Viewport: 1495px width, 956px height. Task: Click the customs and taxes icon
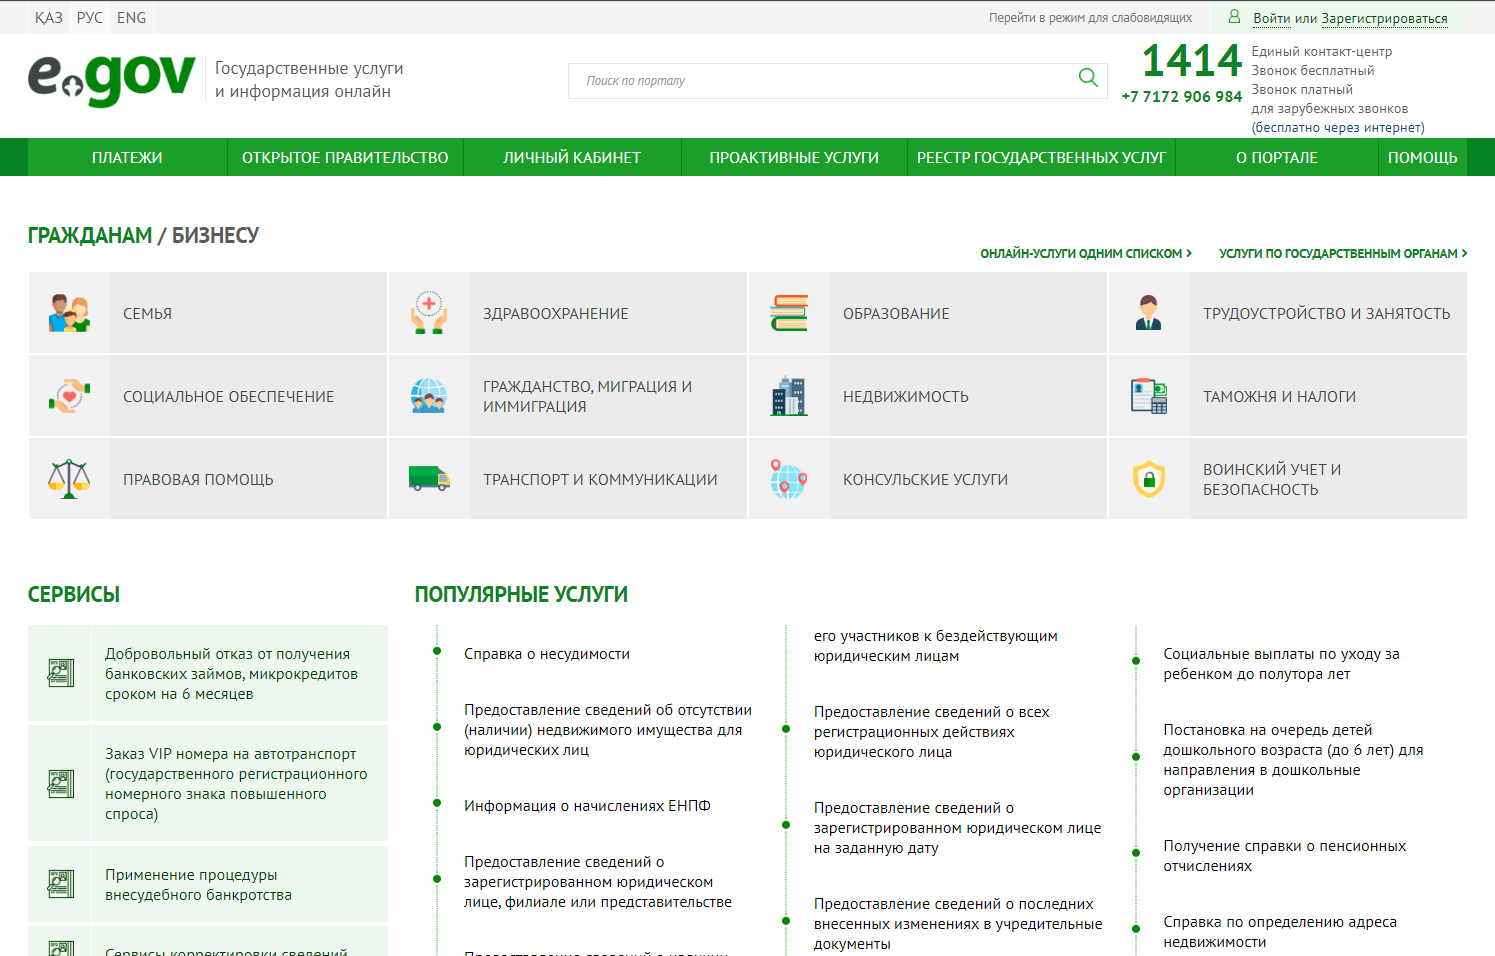[x=1149, y=396]
